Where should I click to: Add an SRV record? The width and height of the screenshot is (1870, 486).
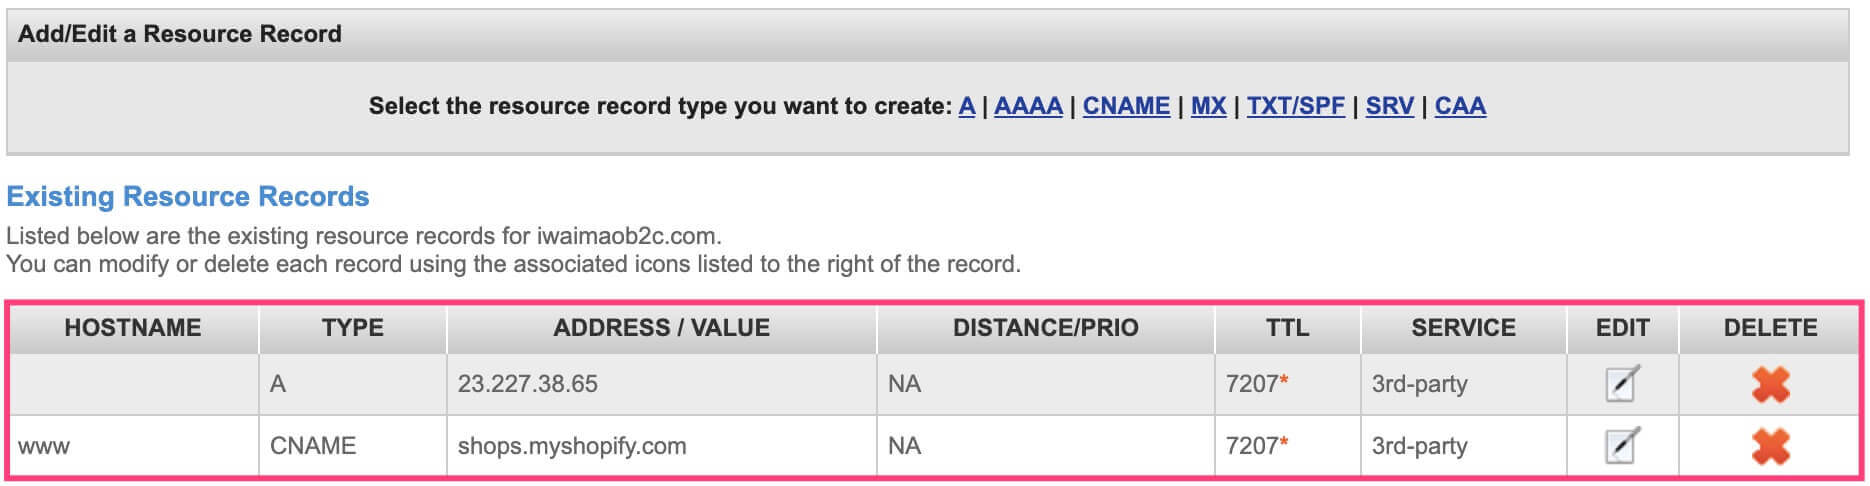pyautogui.click(x=1390, y=106)
